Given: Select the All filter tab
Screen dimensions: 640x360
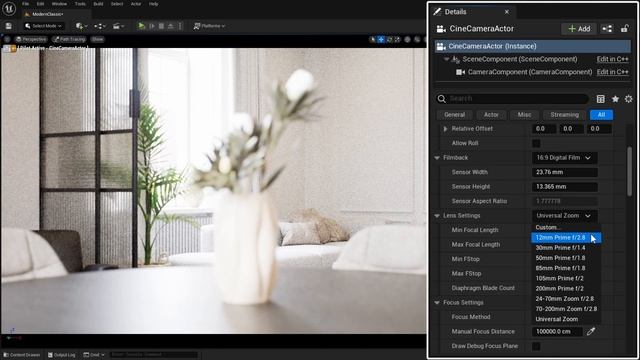Looking at the screenshot, I should 601,115.
